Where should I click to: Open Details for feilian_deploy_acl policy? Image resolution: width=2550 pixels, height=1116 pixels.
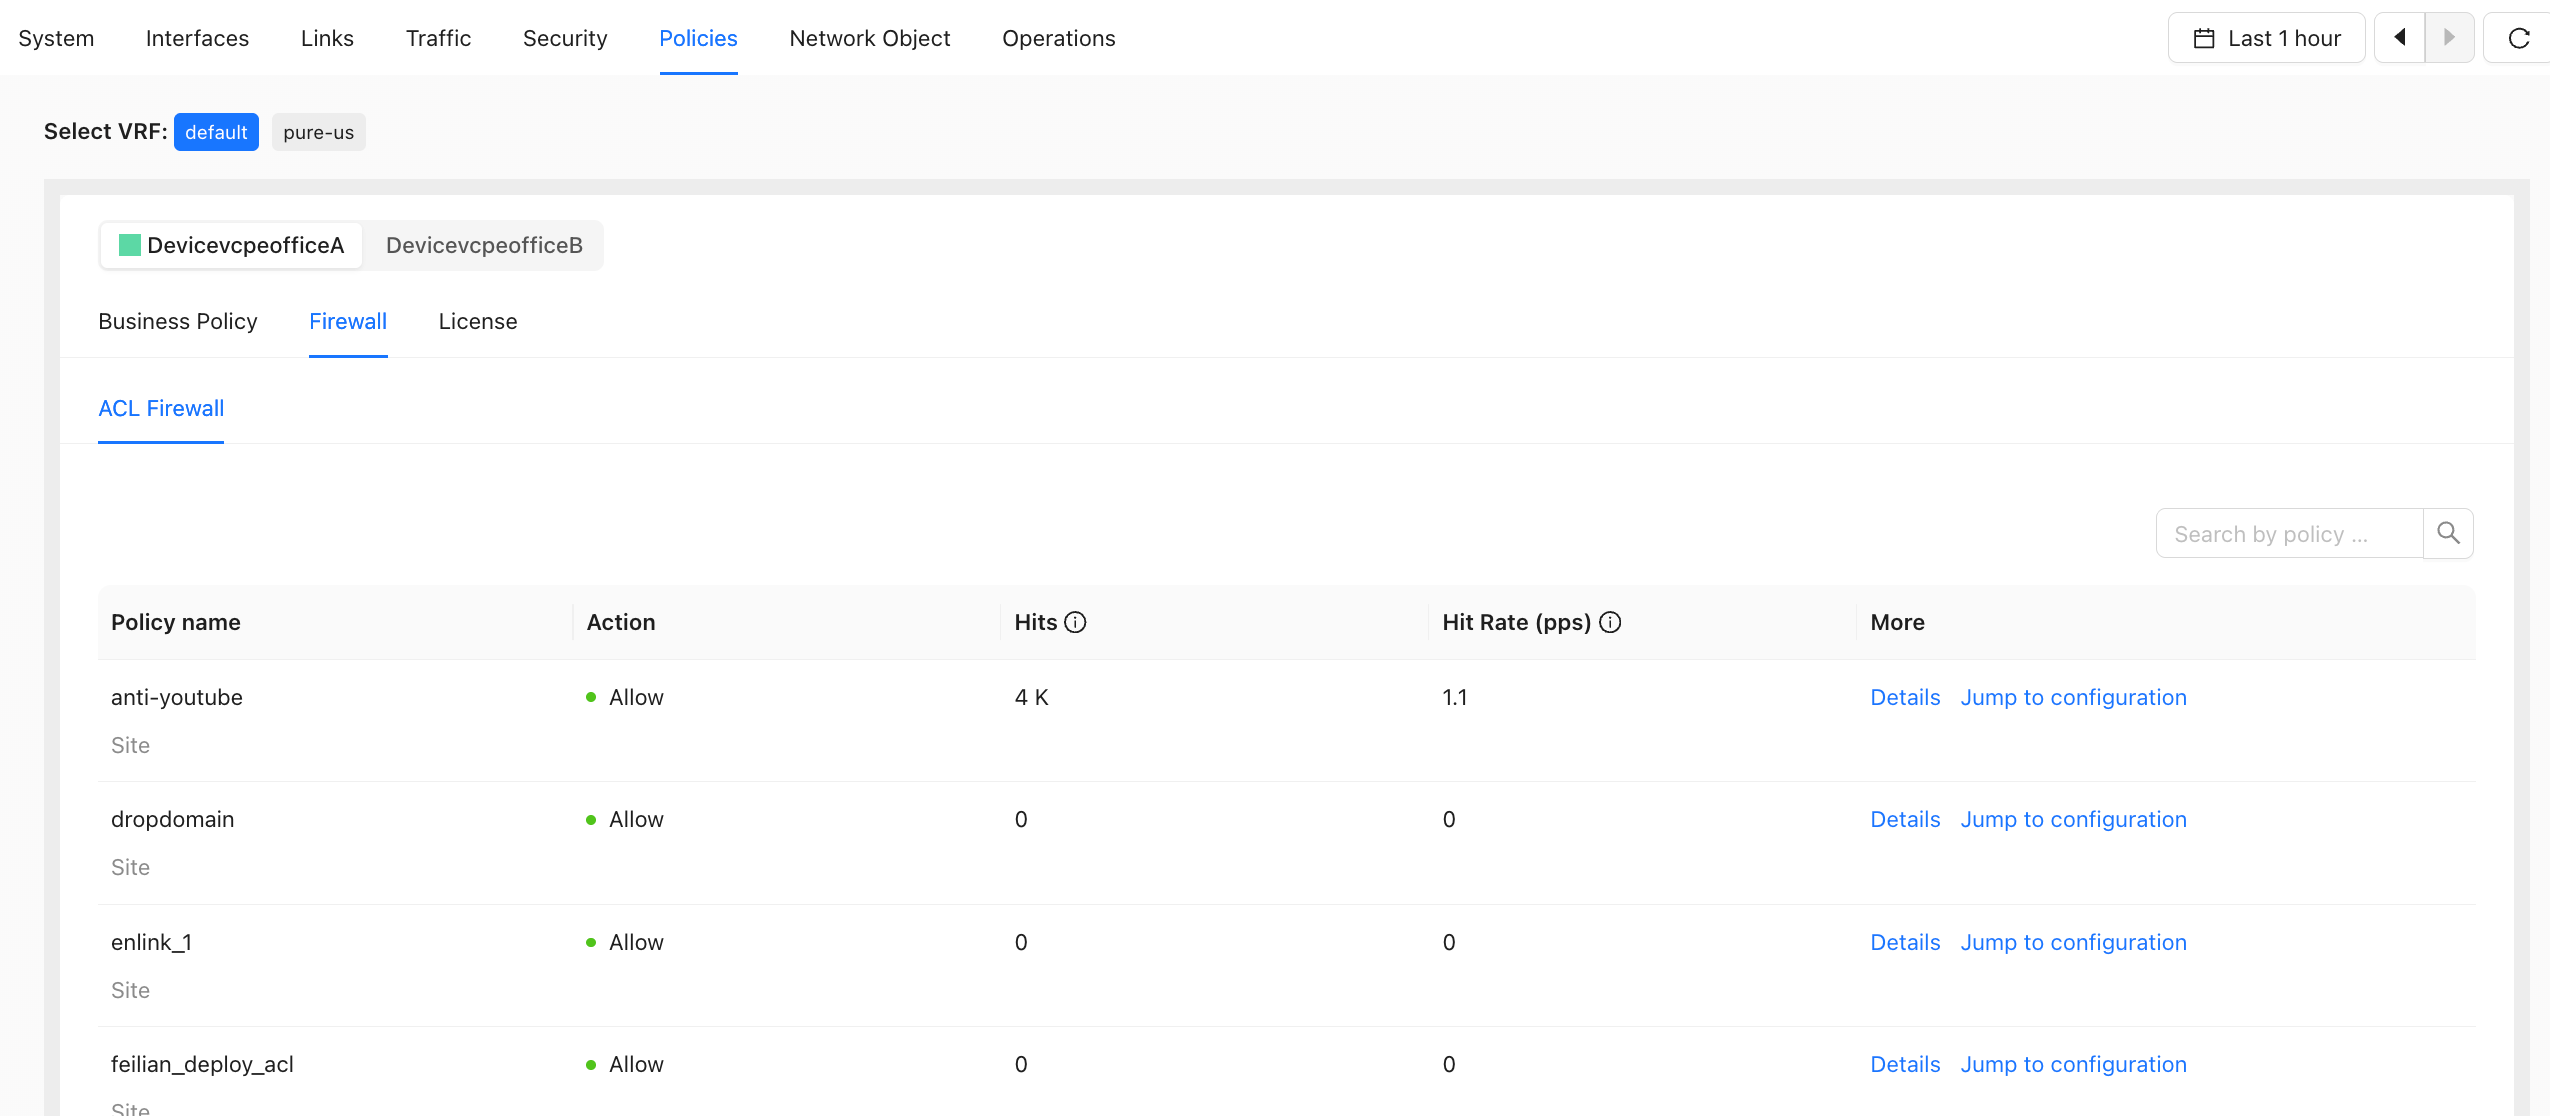[1905, 1064]
